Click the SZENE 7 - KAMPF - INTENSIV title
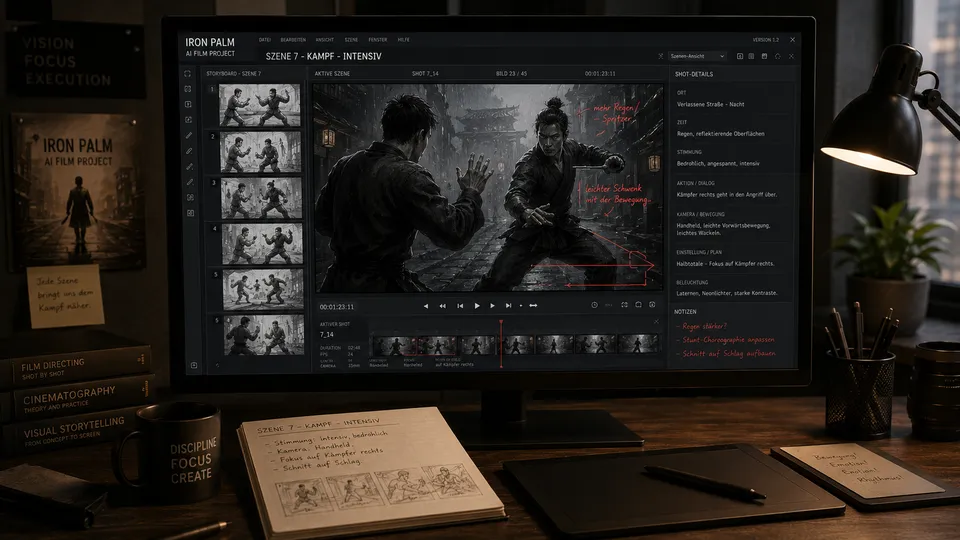Image resolution: width=960 pixels, height=540 pixels. [323, 56]
